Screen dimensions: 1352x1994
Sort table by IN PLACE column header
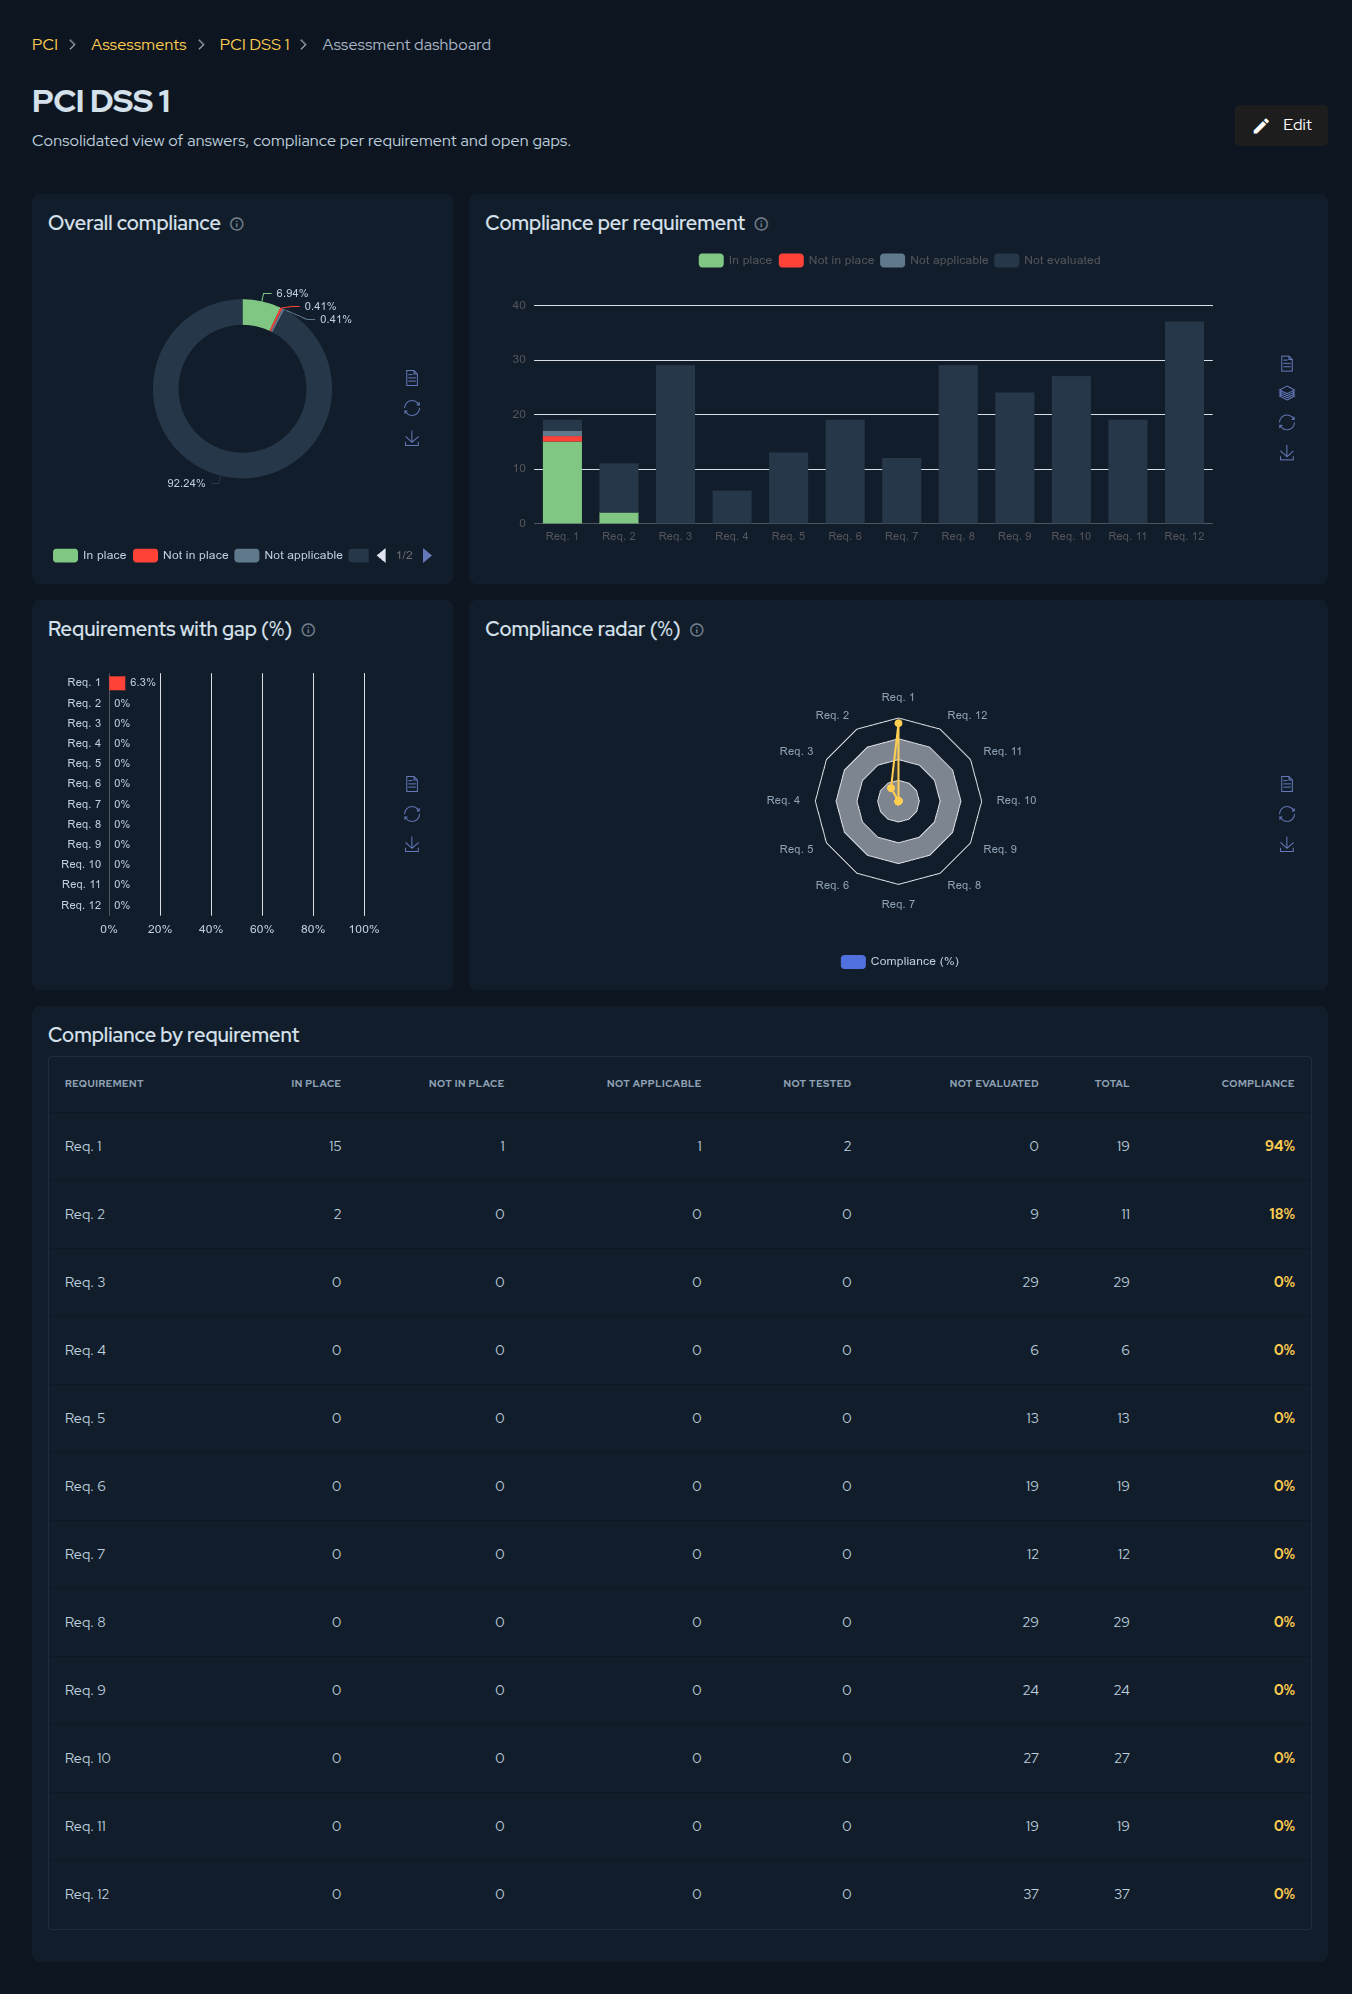[x=316, y=1083]
